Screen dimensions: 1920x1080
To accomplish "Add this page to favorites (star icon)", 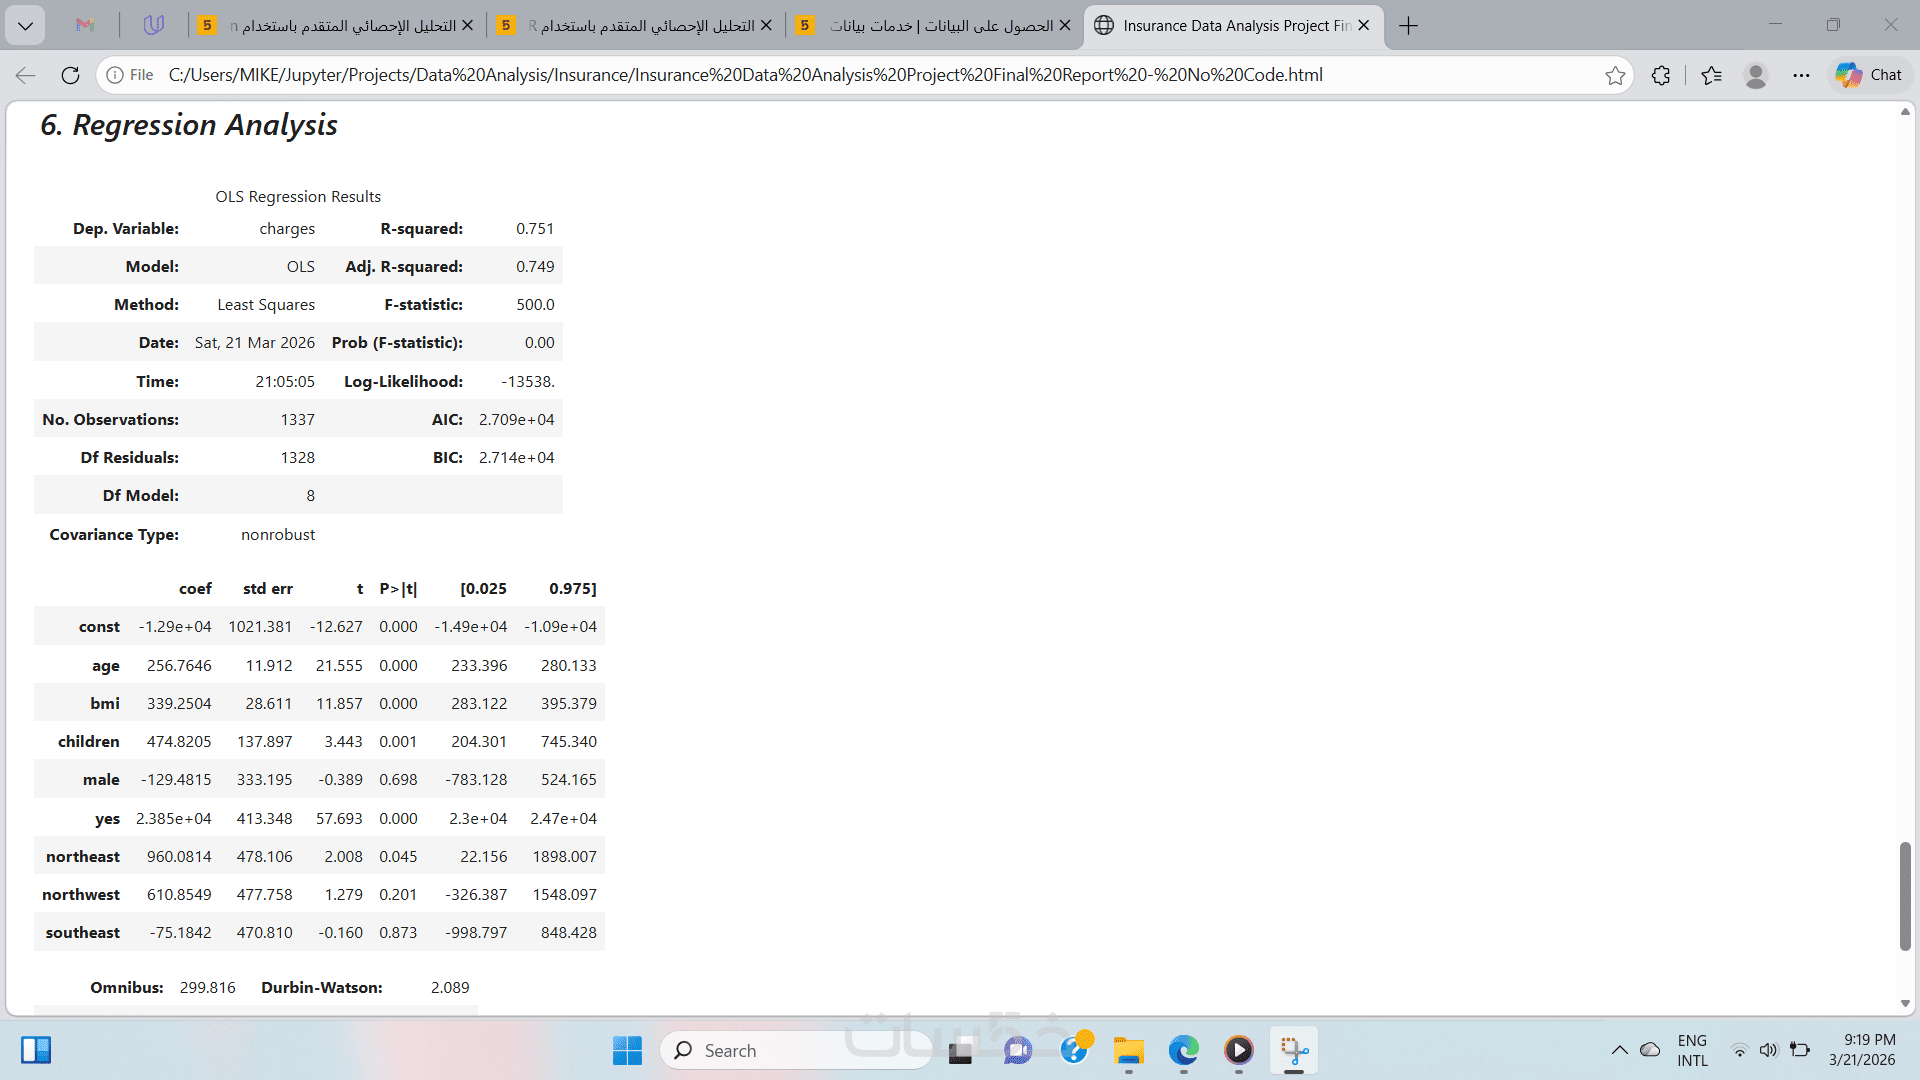I will tap(1614, 75).
